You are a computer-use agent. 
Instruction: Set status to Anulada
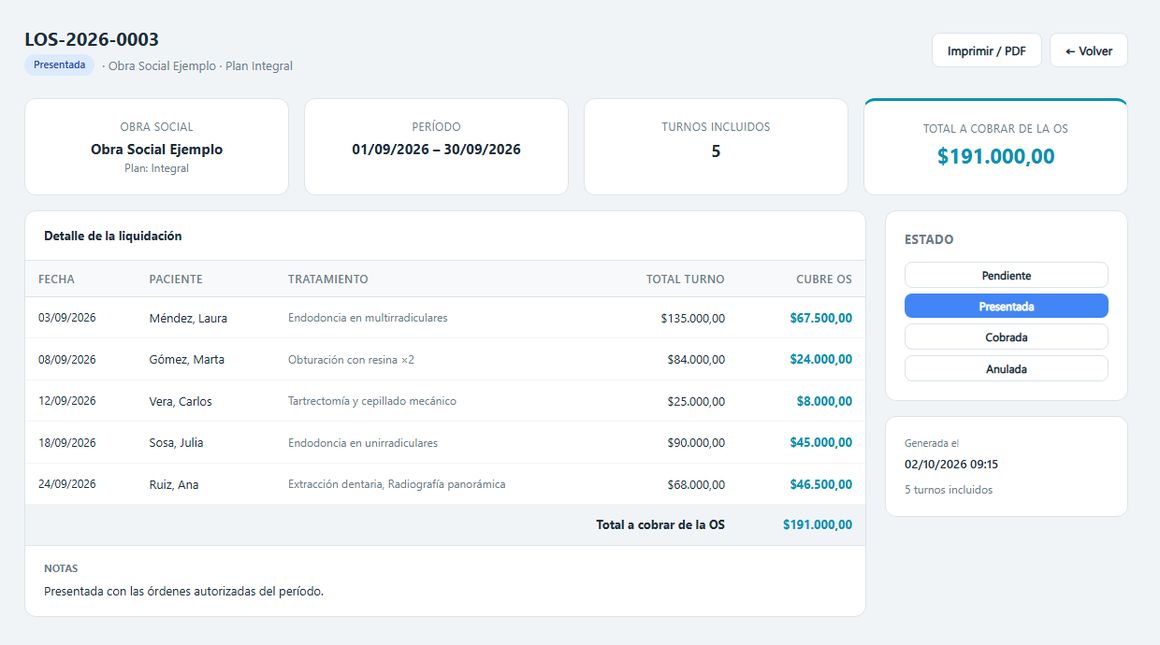pos(1006,368)
